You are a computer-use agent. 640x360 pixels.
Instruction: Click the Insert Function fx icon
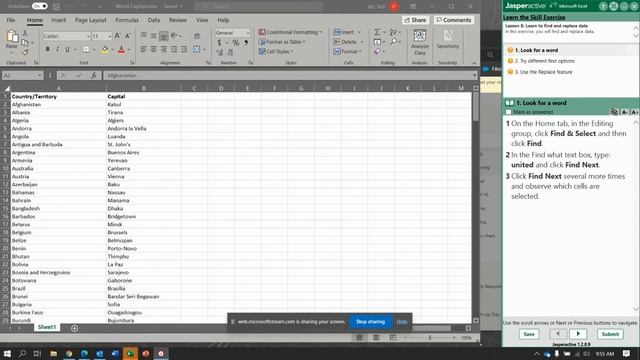(x=94, y=76)
